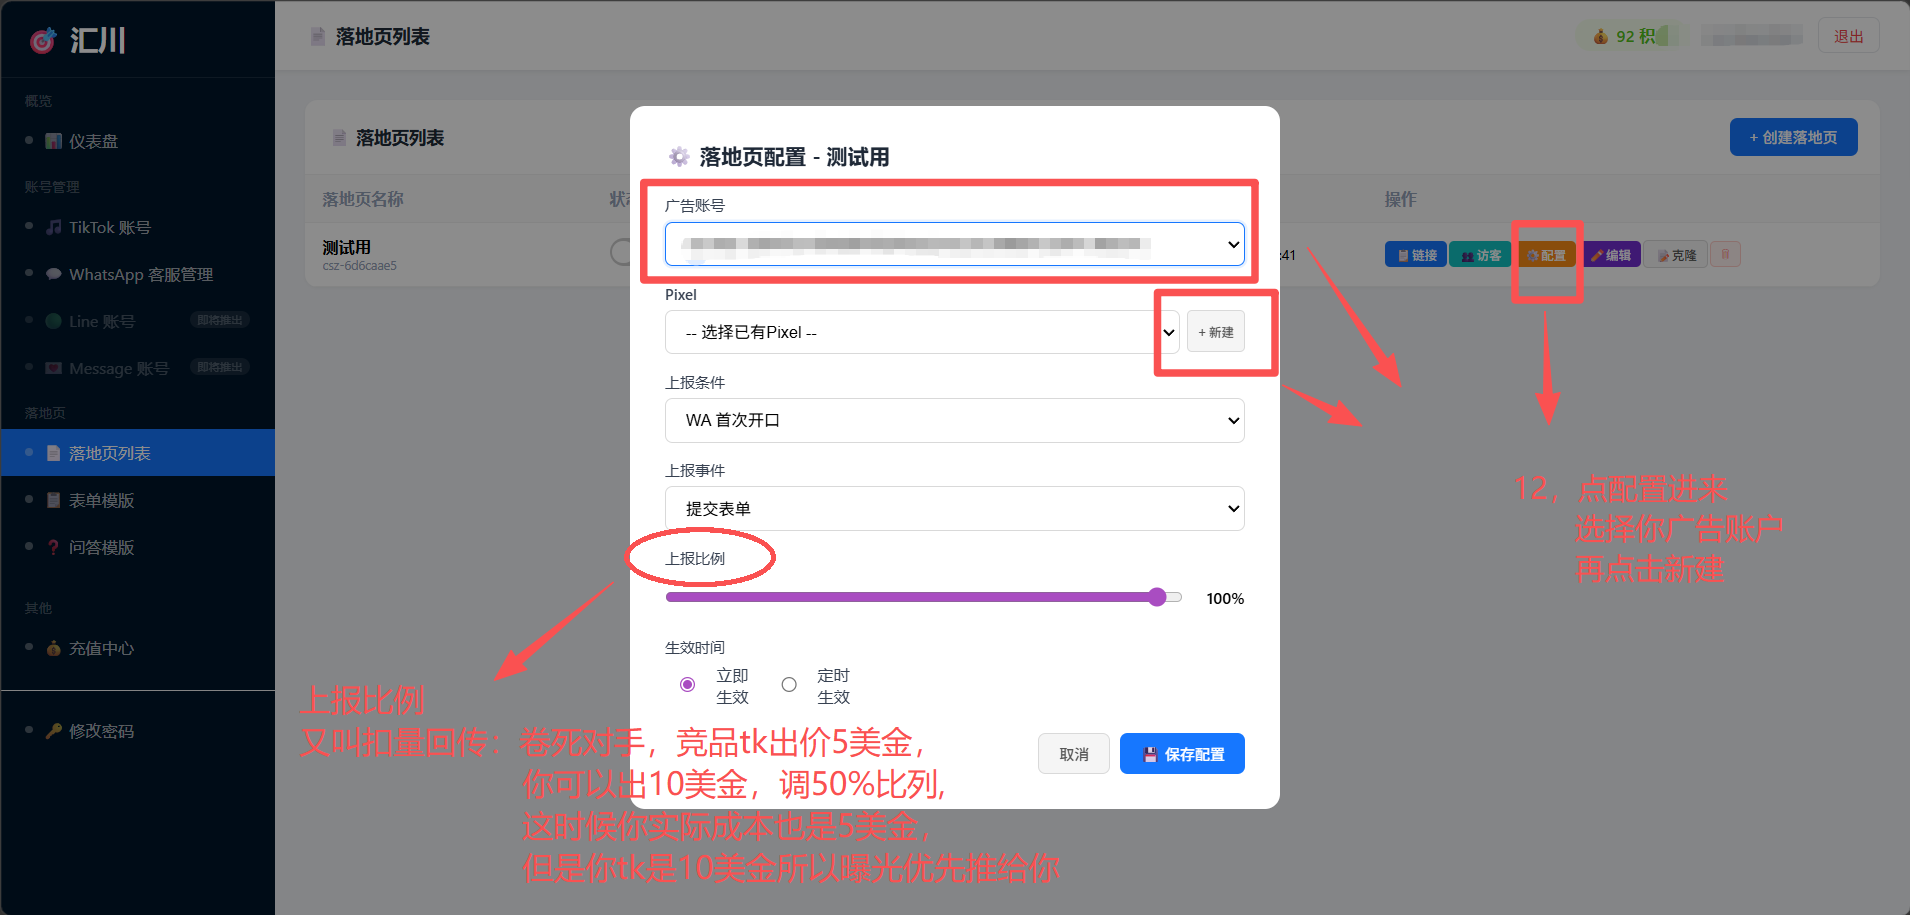Select the 立即生效 radio button

(x=687, y=685)
